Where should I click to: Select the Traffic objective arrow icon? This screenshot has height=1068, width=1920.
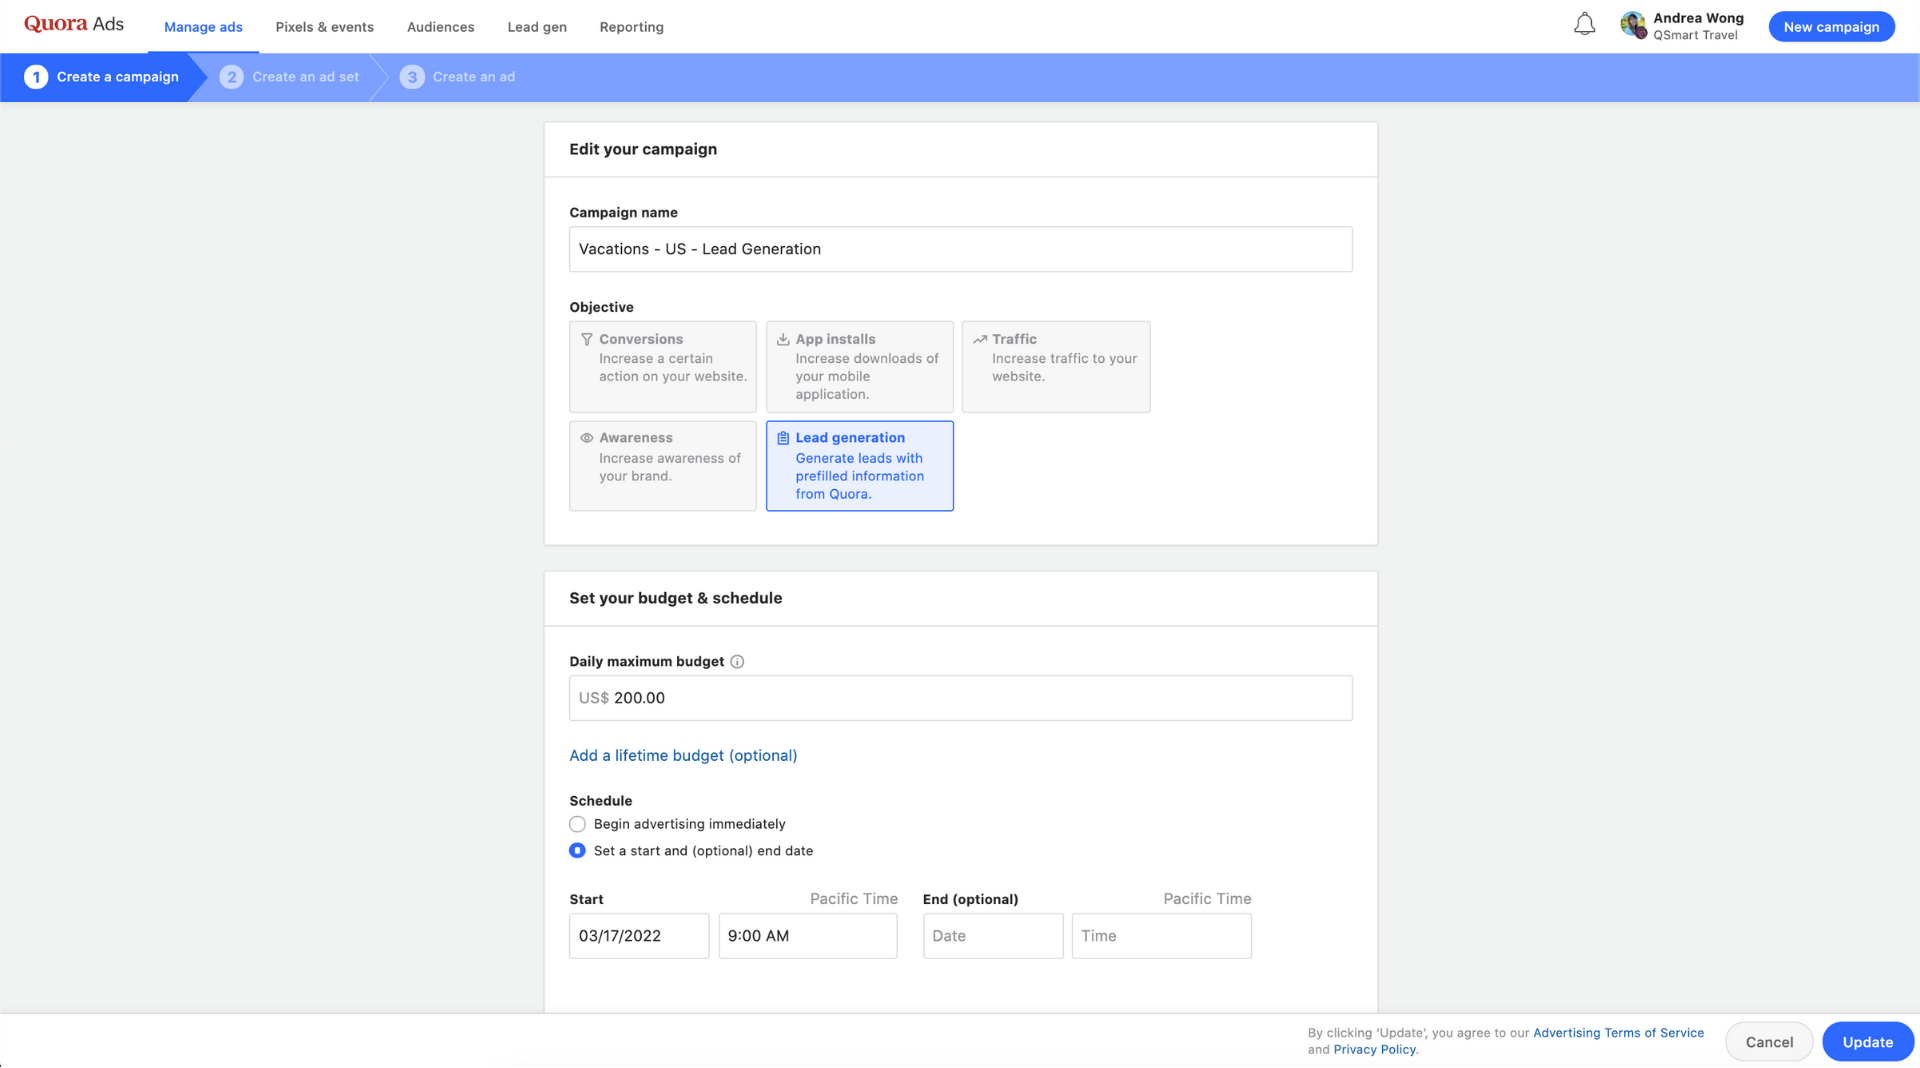point(980,340)
